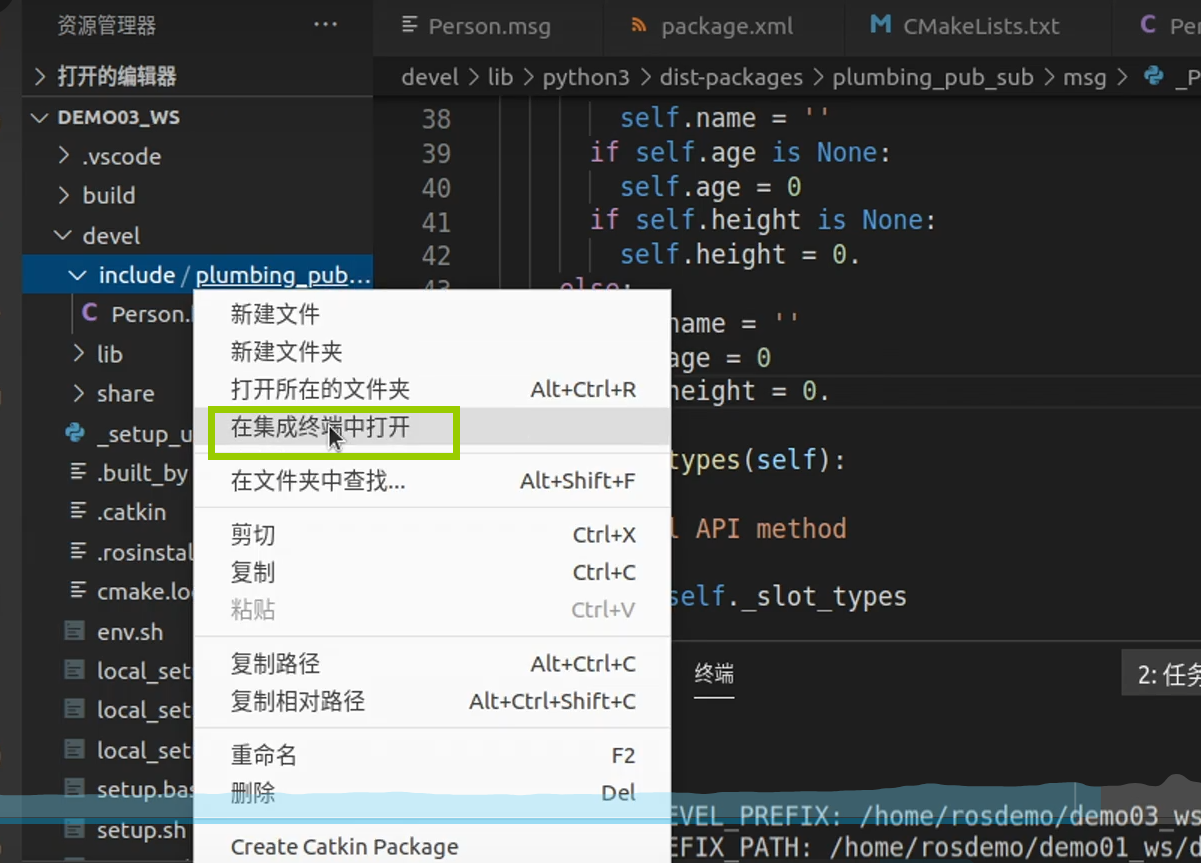This screenshot has width=1201, height=863.
Task: Choose 新建文件 in the context menu
Action: pos(275,314)
